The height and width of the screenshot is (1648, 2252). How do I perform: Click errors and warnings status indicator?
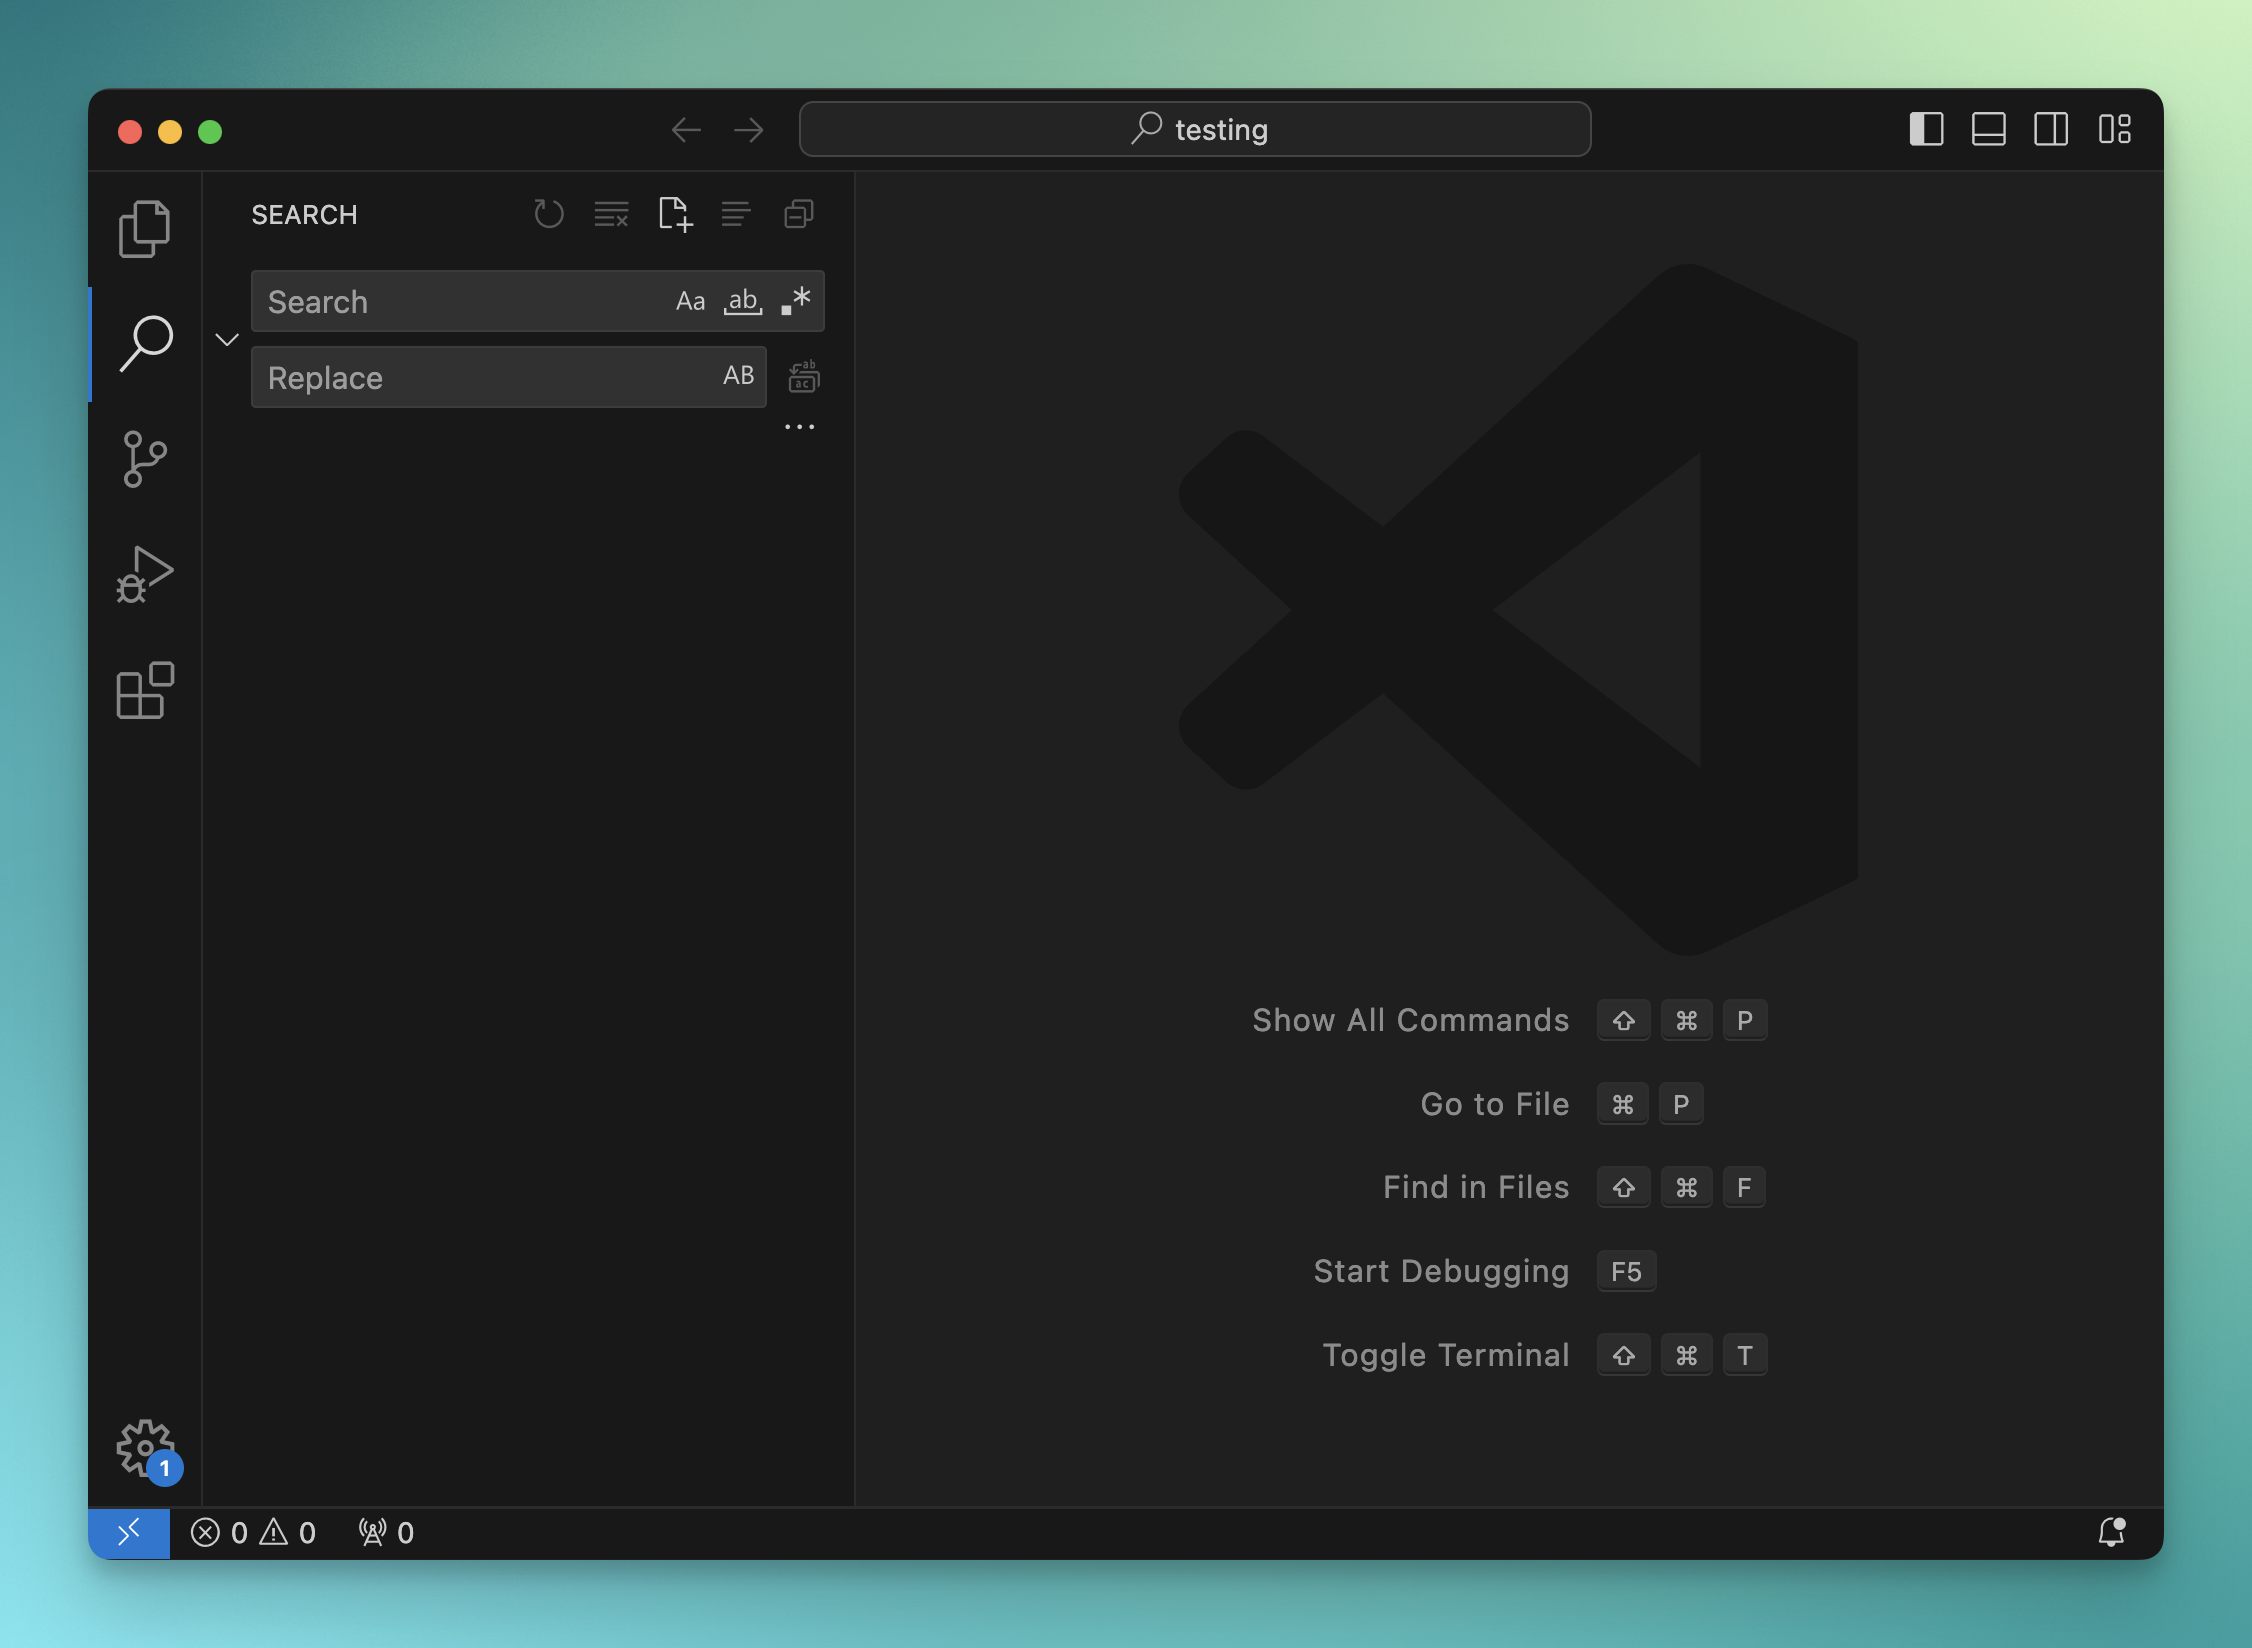(x=253, y=1532)
